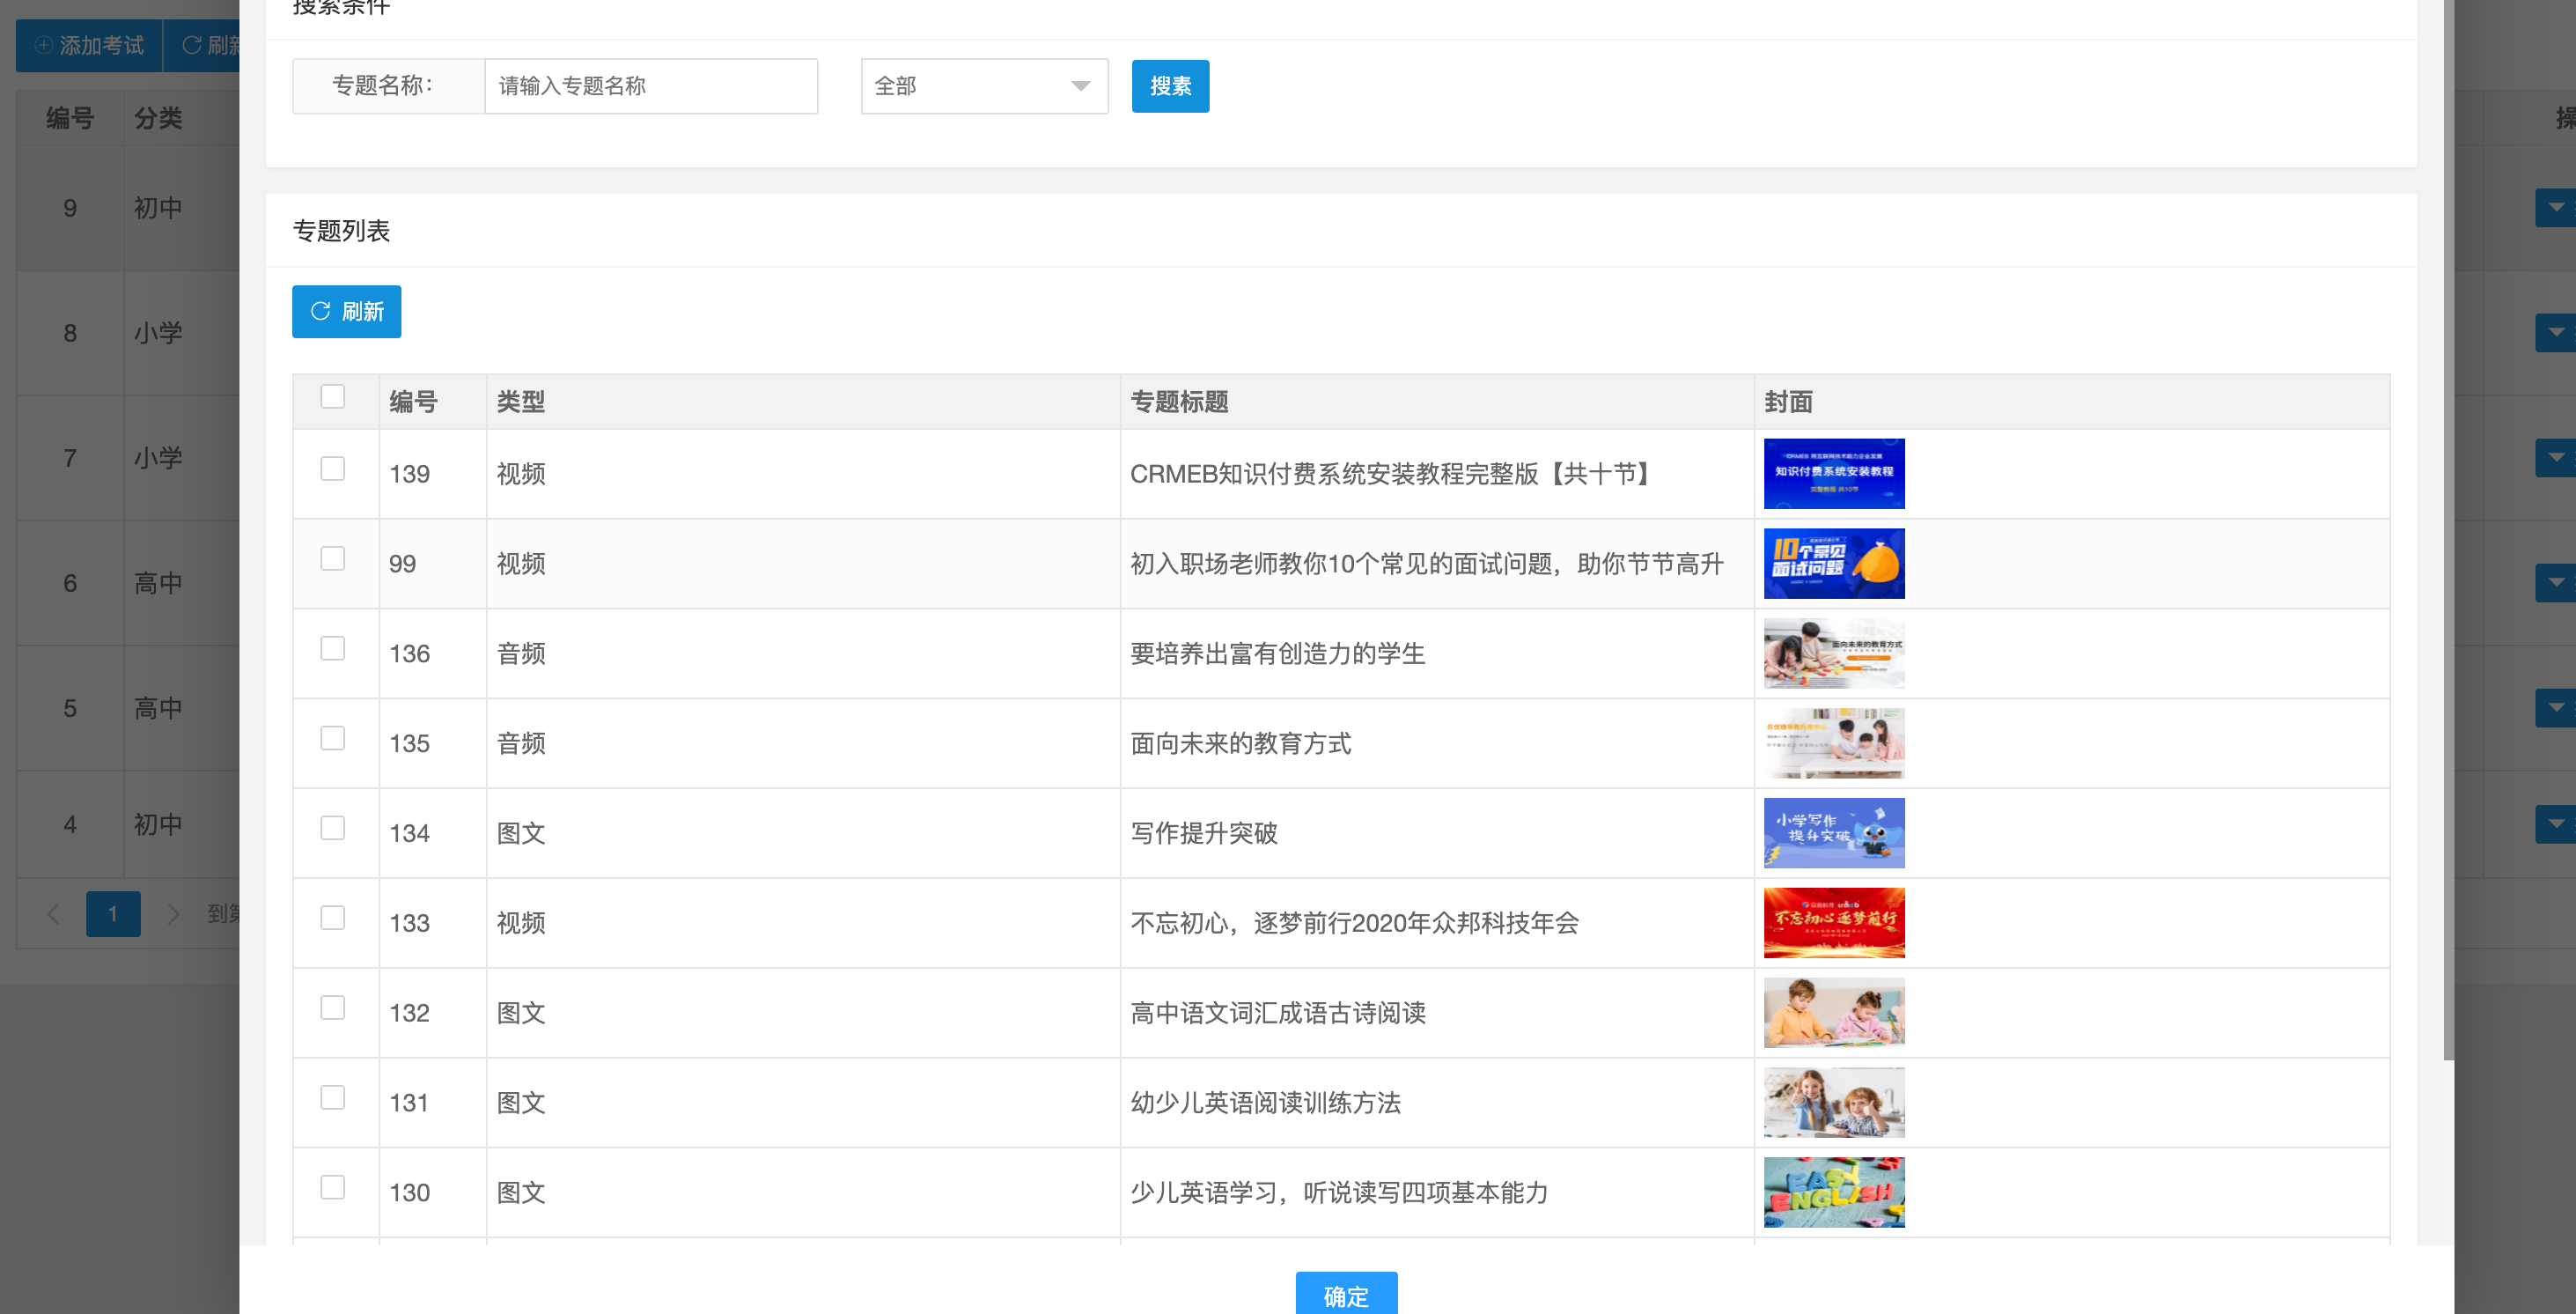The height and width of the screenshot is (1314, 2576).
Task: Go to next page in background pagination
Action: (x=173, y=914)
